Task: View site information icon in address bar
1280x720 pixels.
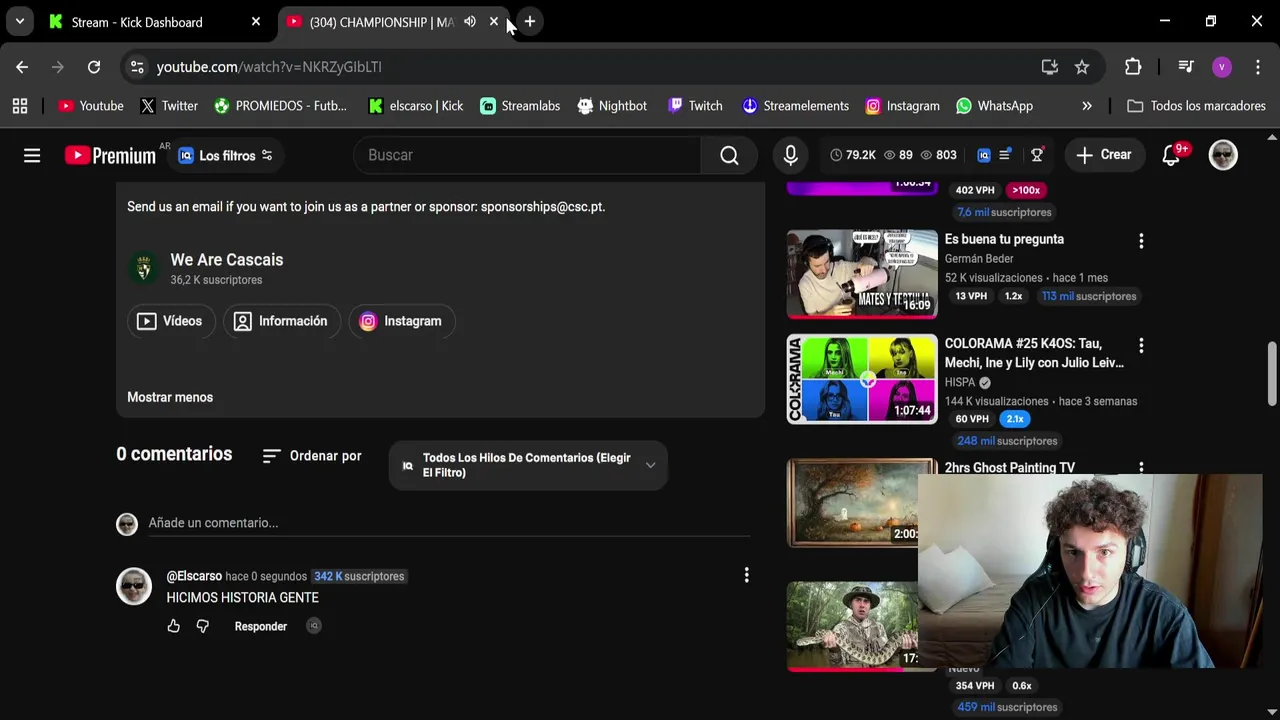Action: [x=137, y=67]
